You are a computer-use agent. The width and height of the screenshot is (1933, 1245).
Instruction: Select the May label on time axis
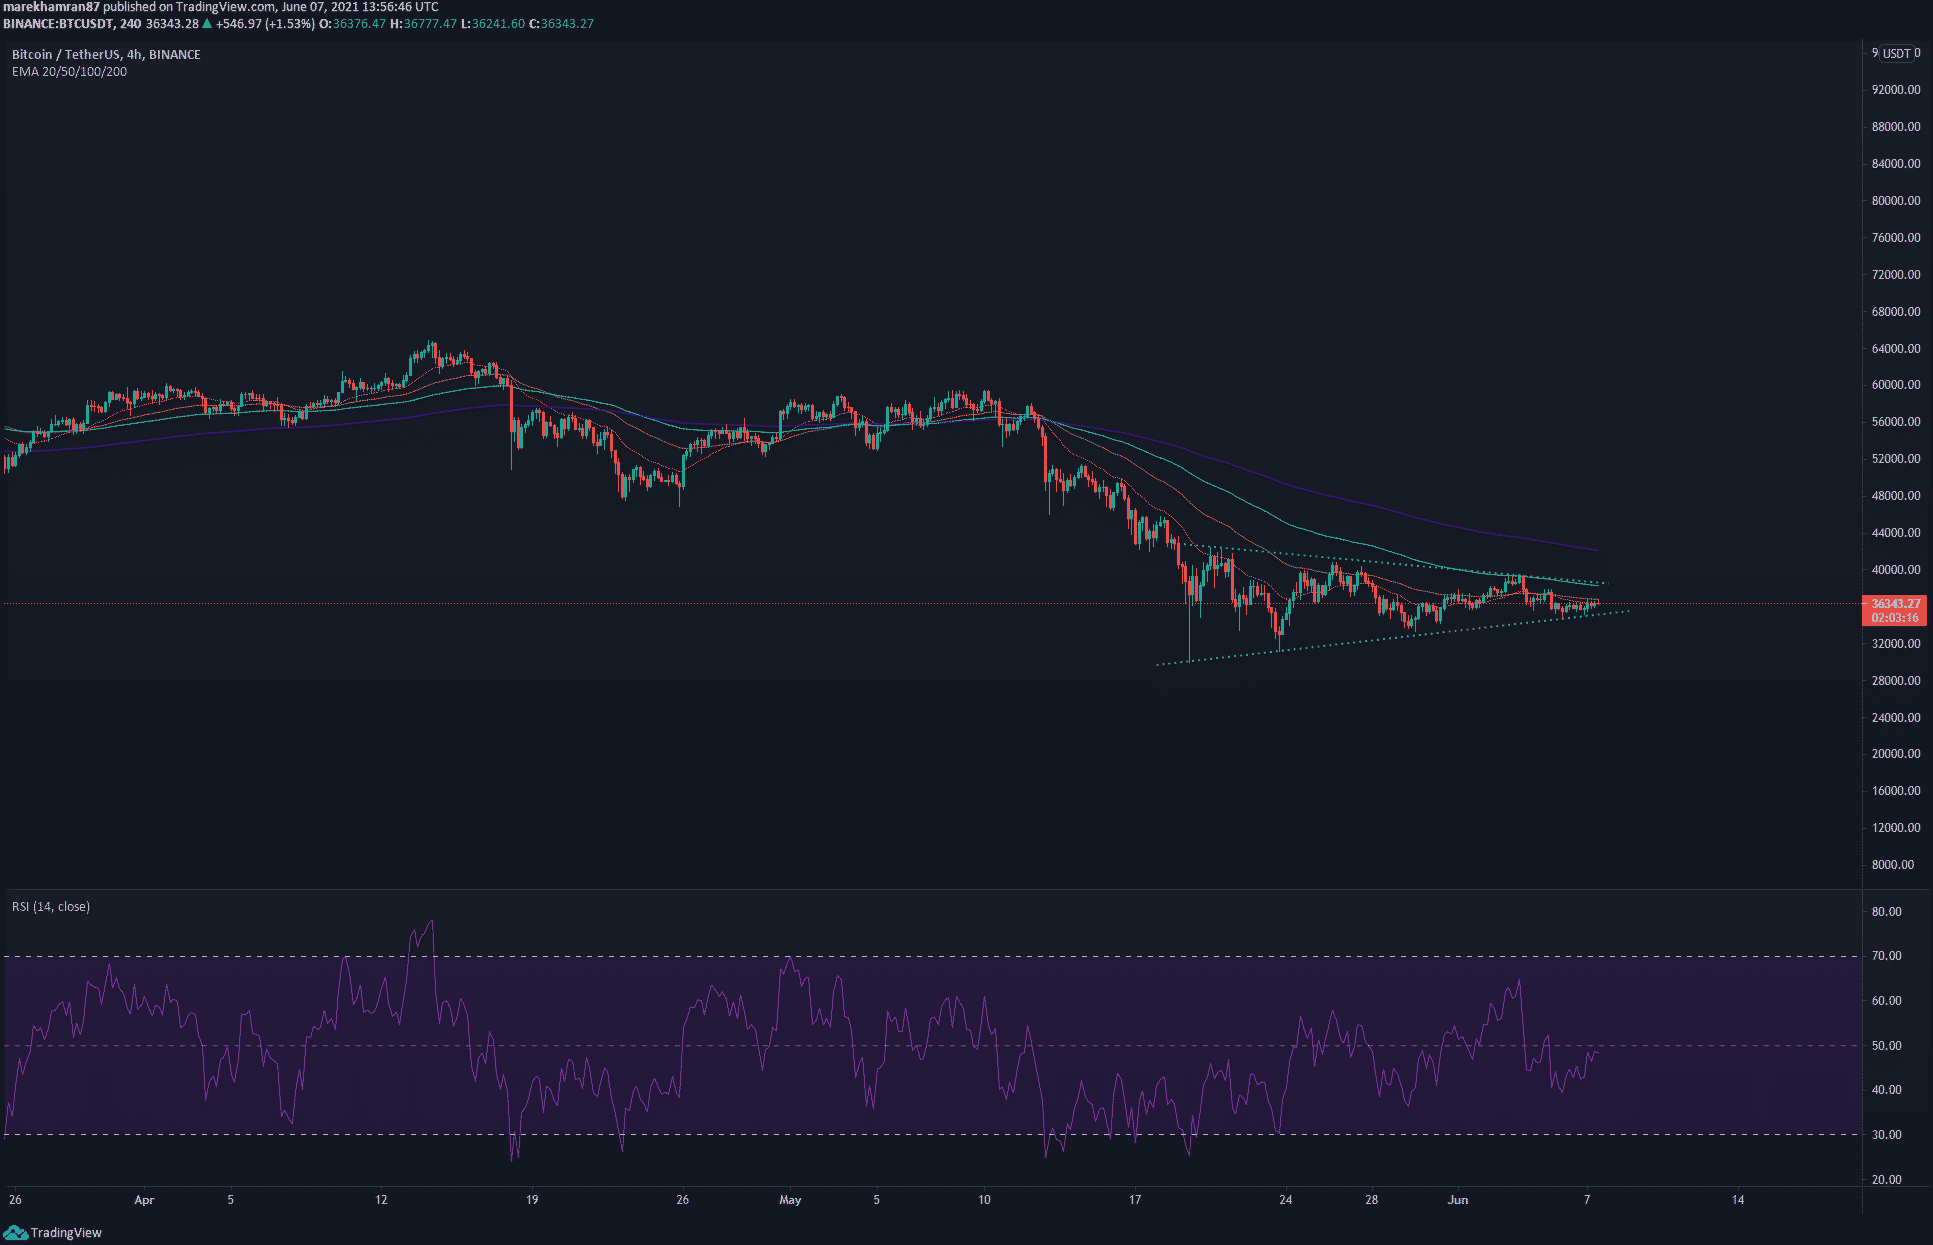click(x=790, y=1200)
